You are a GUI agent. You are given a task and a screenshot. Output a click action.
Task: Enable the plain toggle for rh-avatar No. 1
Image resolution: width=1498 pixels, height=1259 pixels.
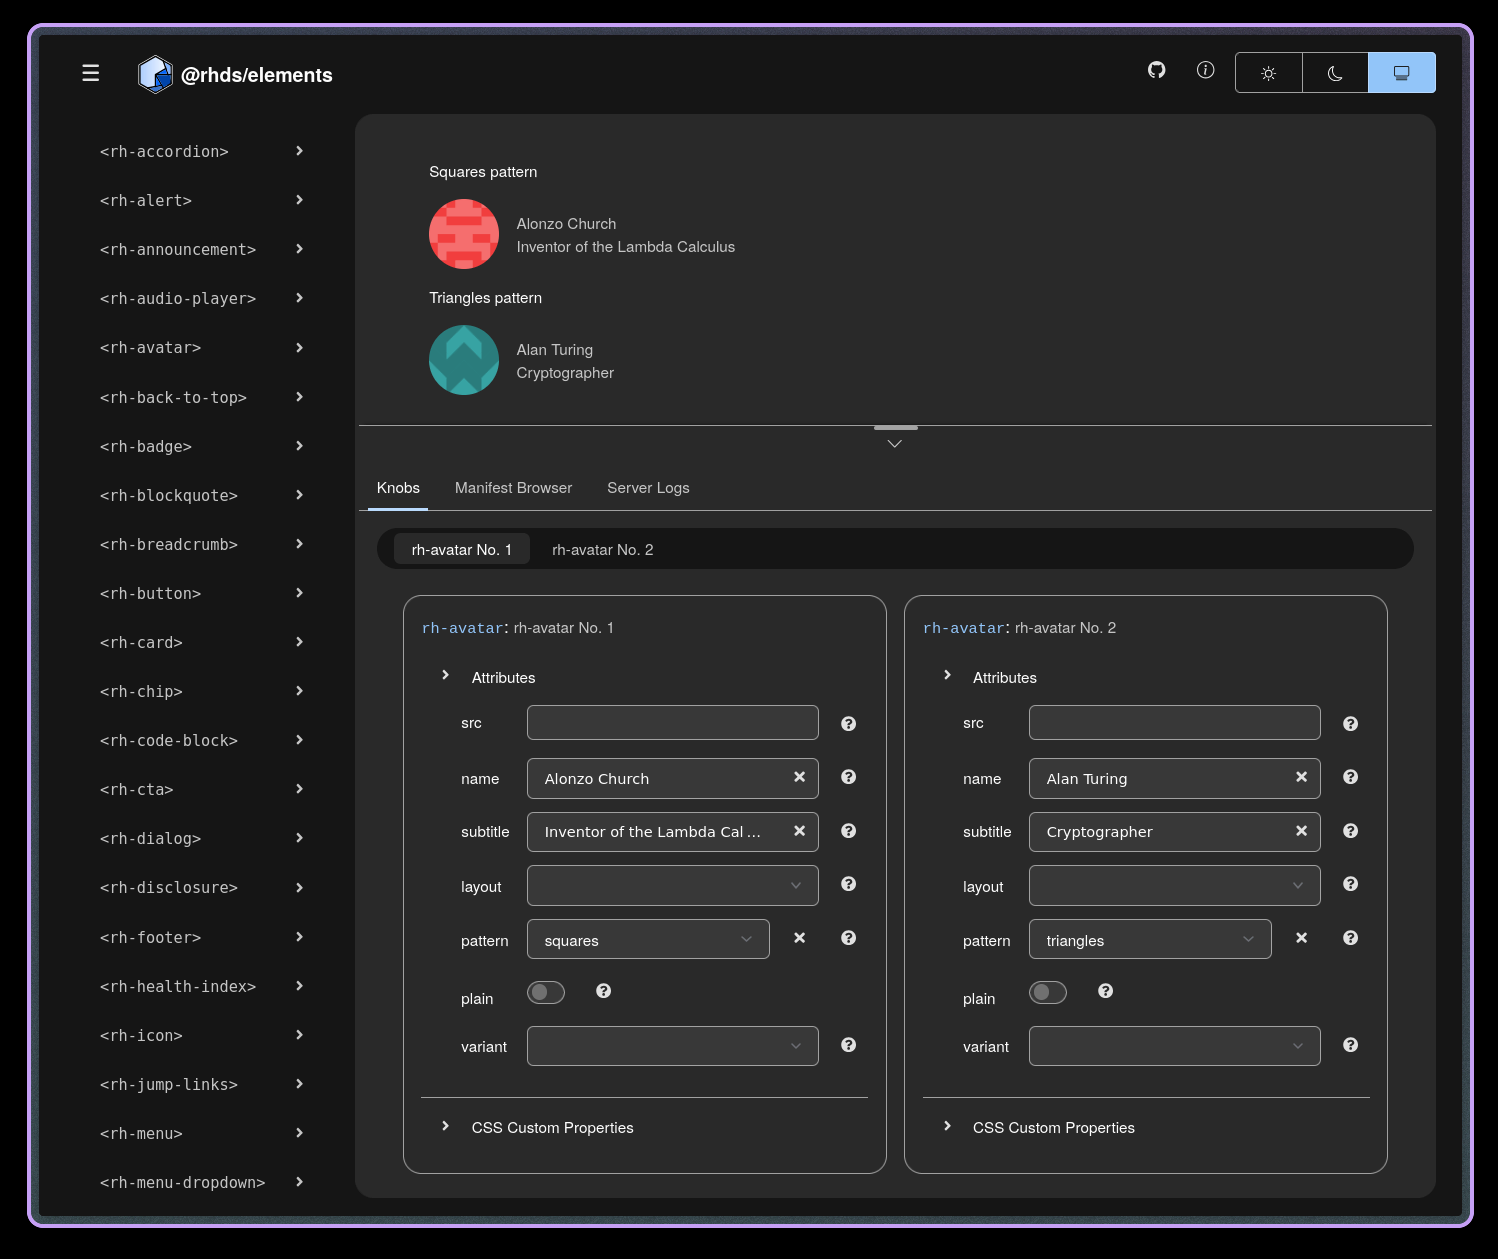[546, 992]
